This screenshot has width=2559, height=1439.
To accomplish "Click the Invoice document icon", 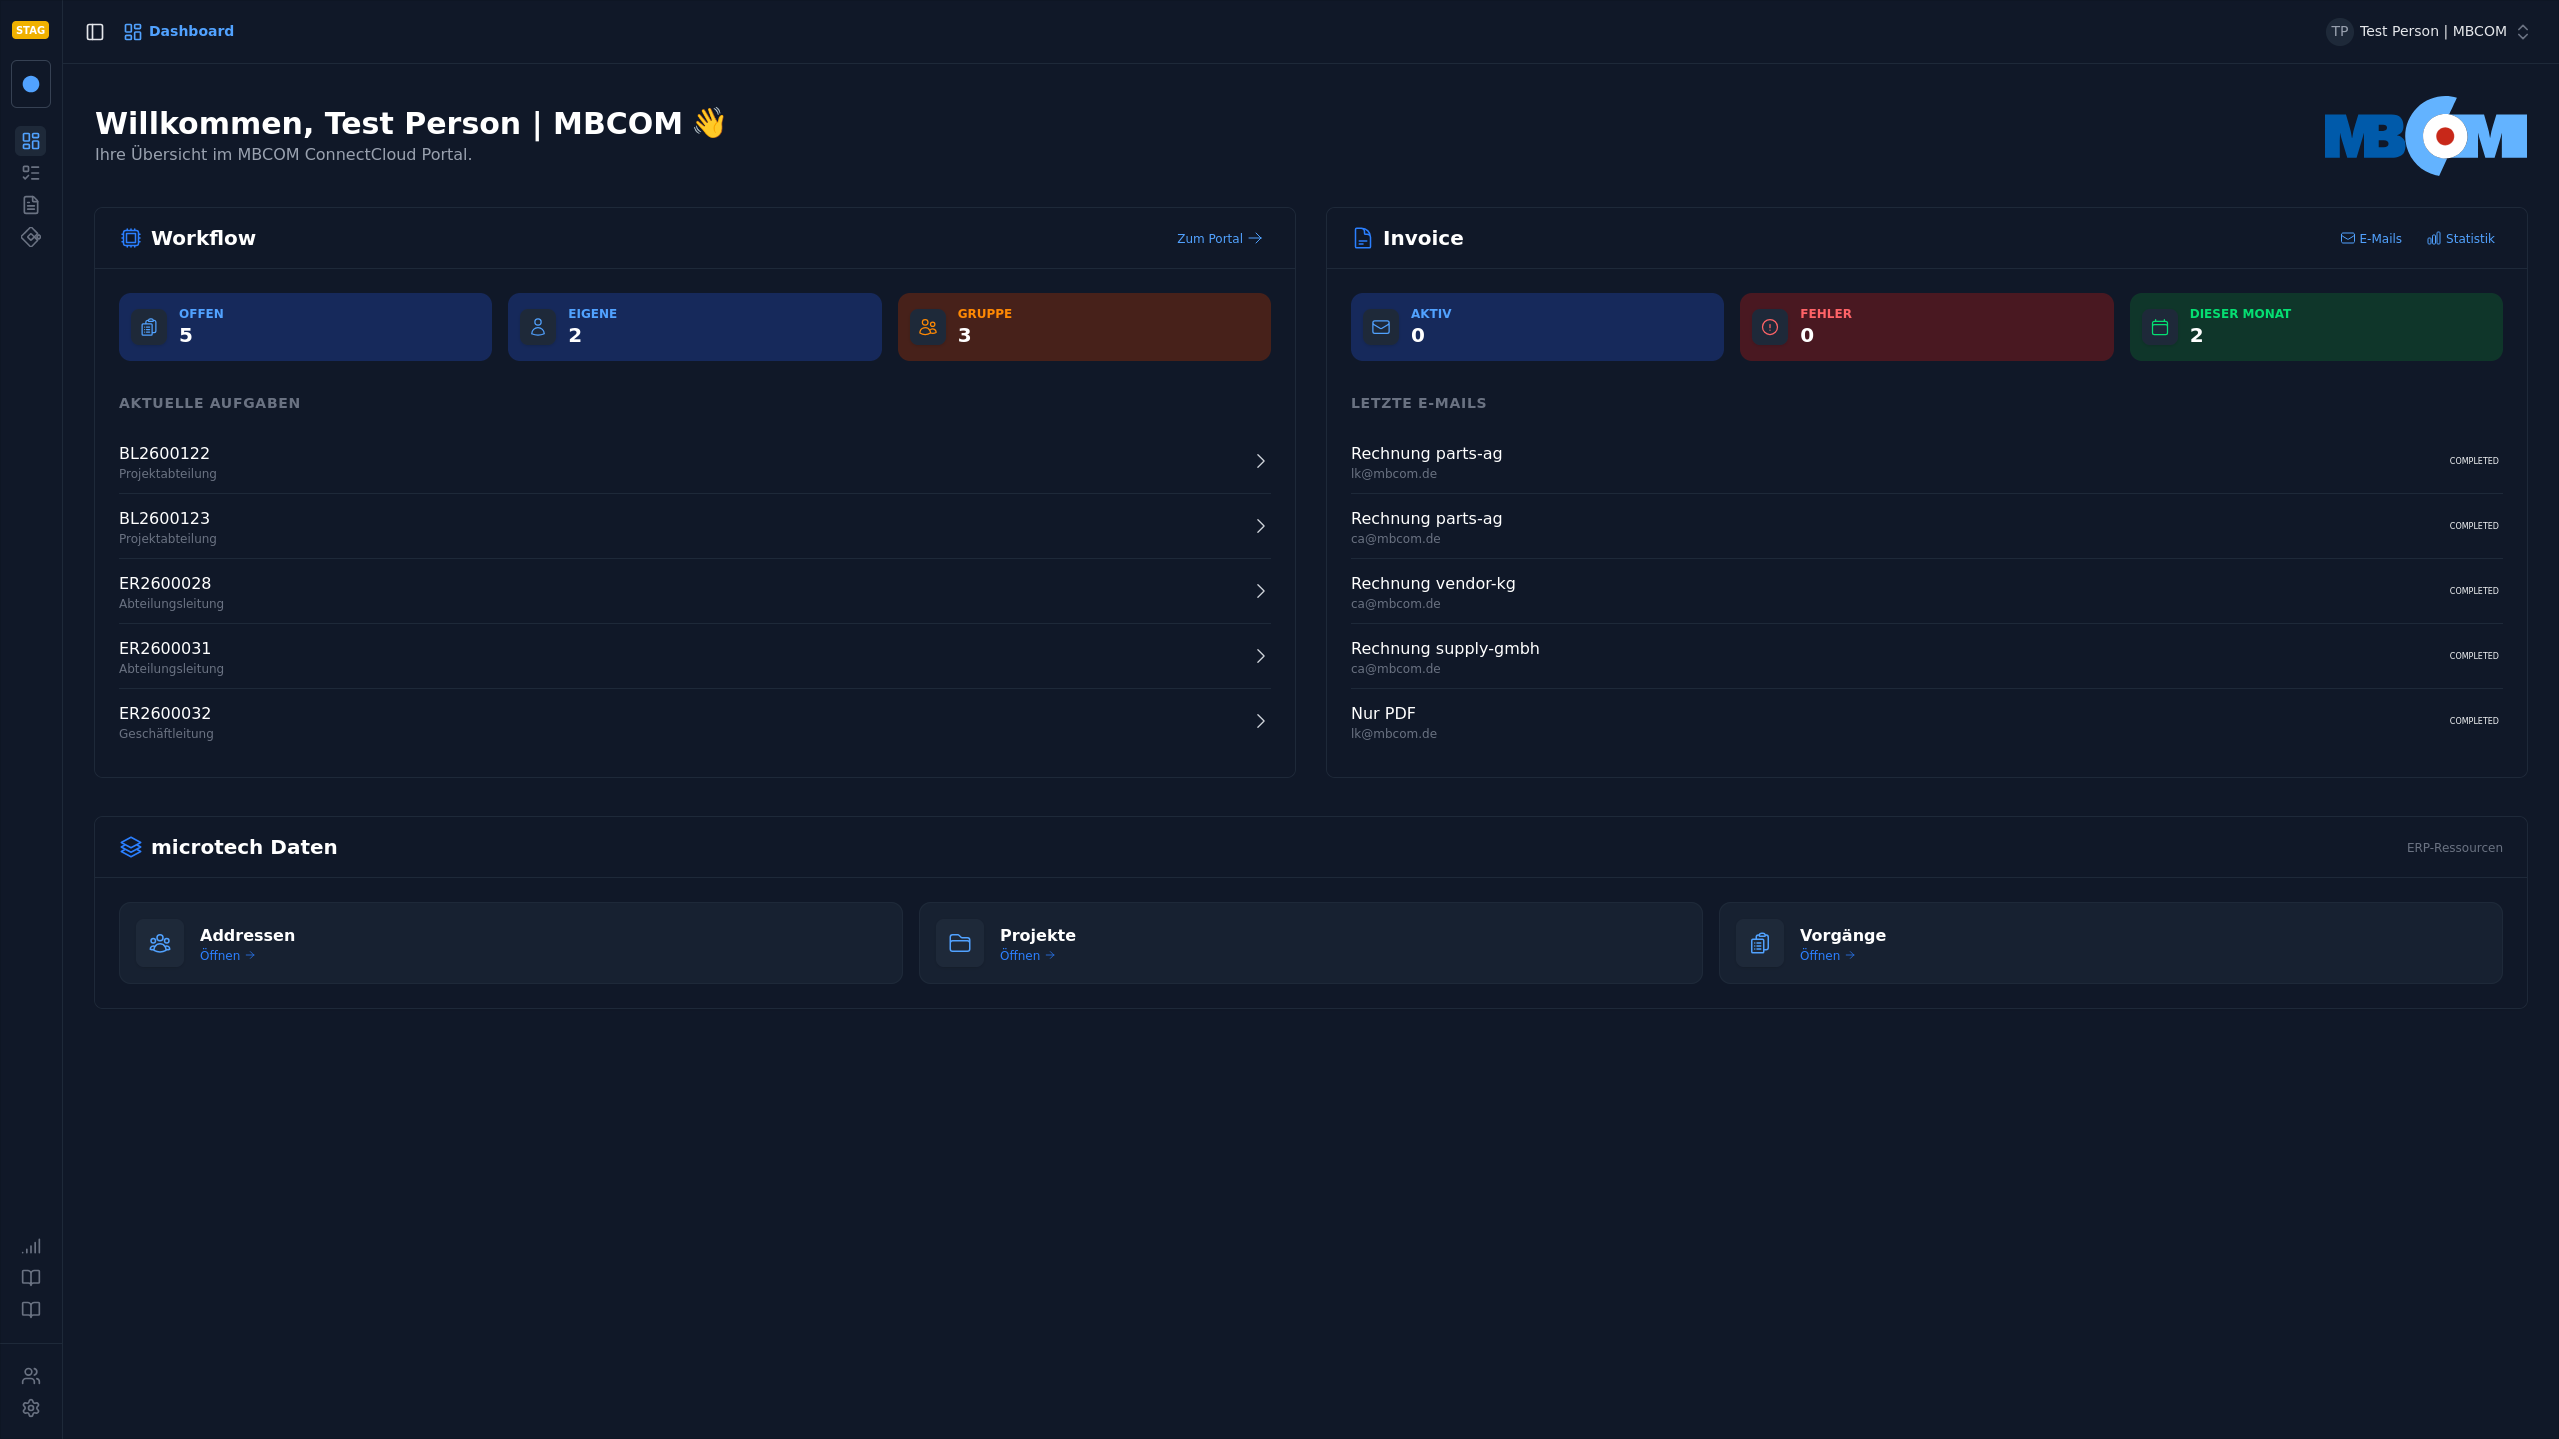I will pos(1363,238).
